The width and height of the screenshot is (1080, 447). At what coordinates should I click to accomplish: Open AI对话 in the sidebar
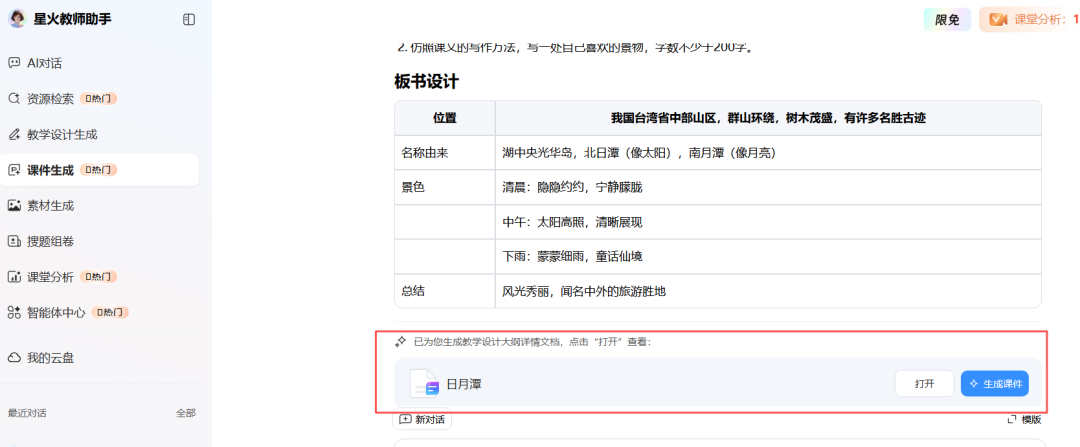[x=100, y=63]
